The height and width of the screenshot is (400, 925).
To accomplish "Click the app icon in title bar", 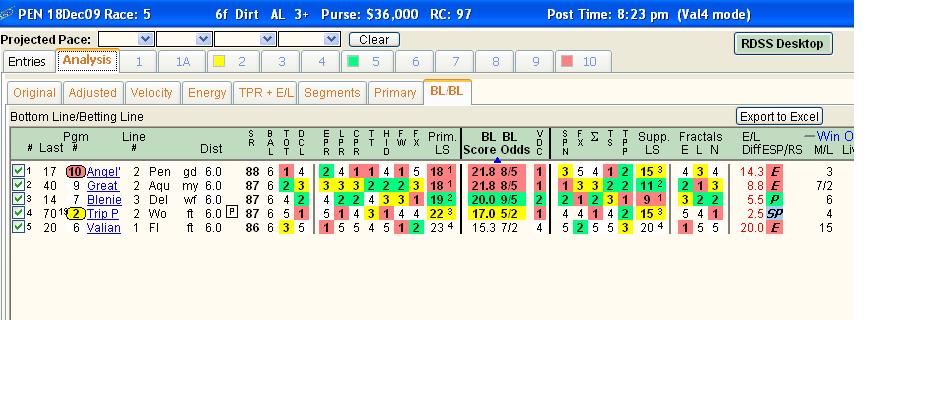I will (7, 14).
